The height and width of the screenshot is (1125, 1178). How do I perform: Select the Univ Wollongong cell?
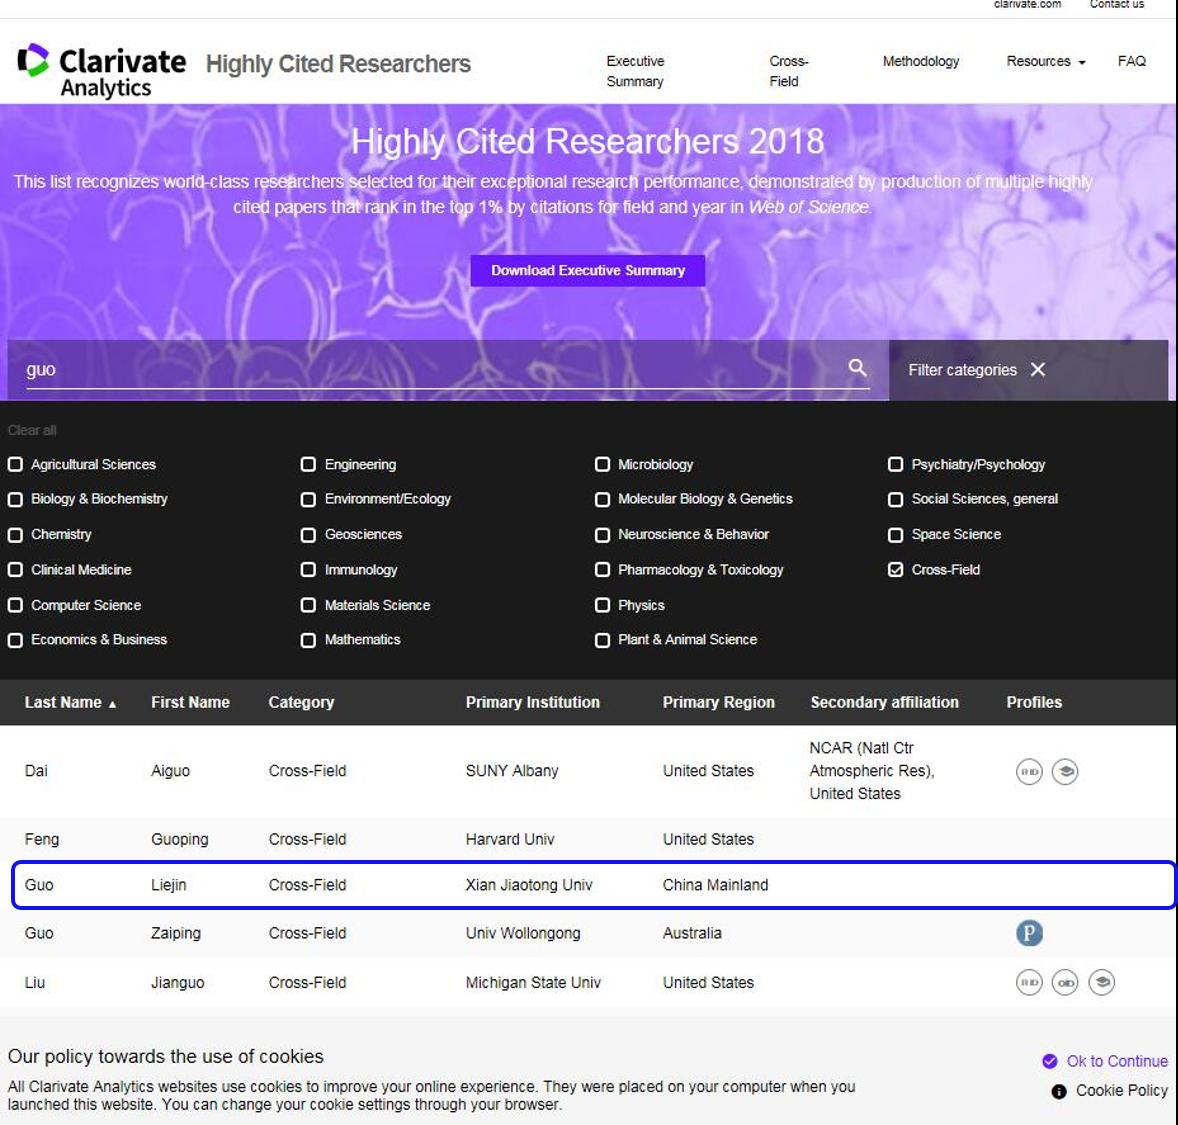pos(523,933)
